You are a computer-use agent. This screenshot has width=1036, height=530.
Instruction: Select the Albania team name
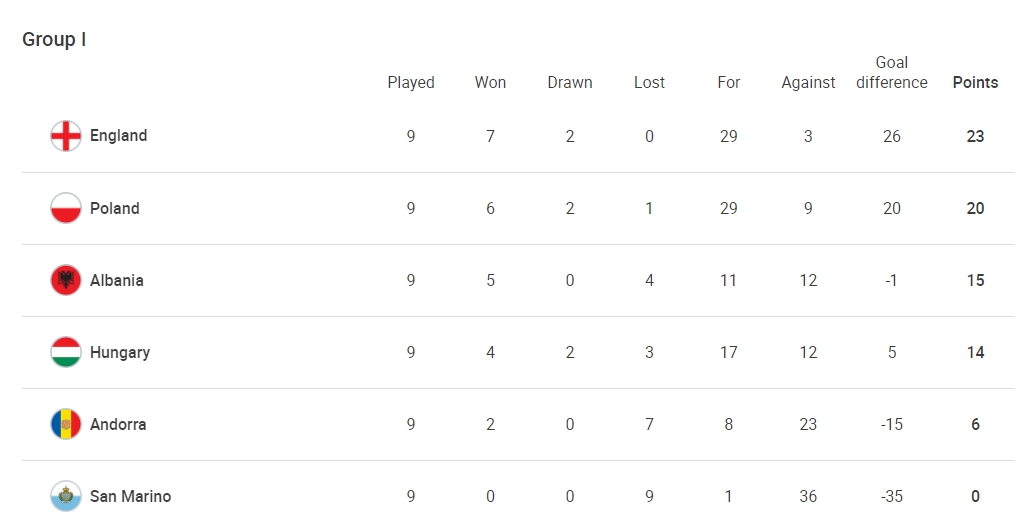[117, 280]
